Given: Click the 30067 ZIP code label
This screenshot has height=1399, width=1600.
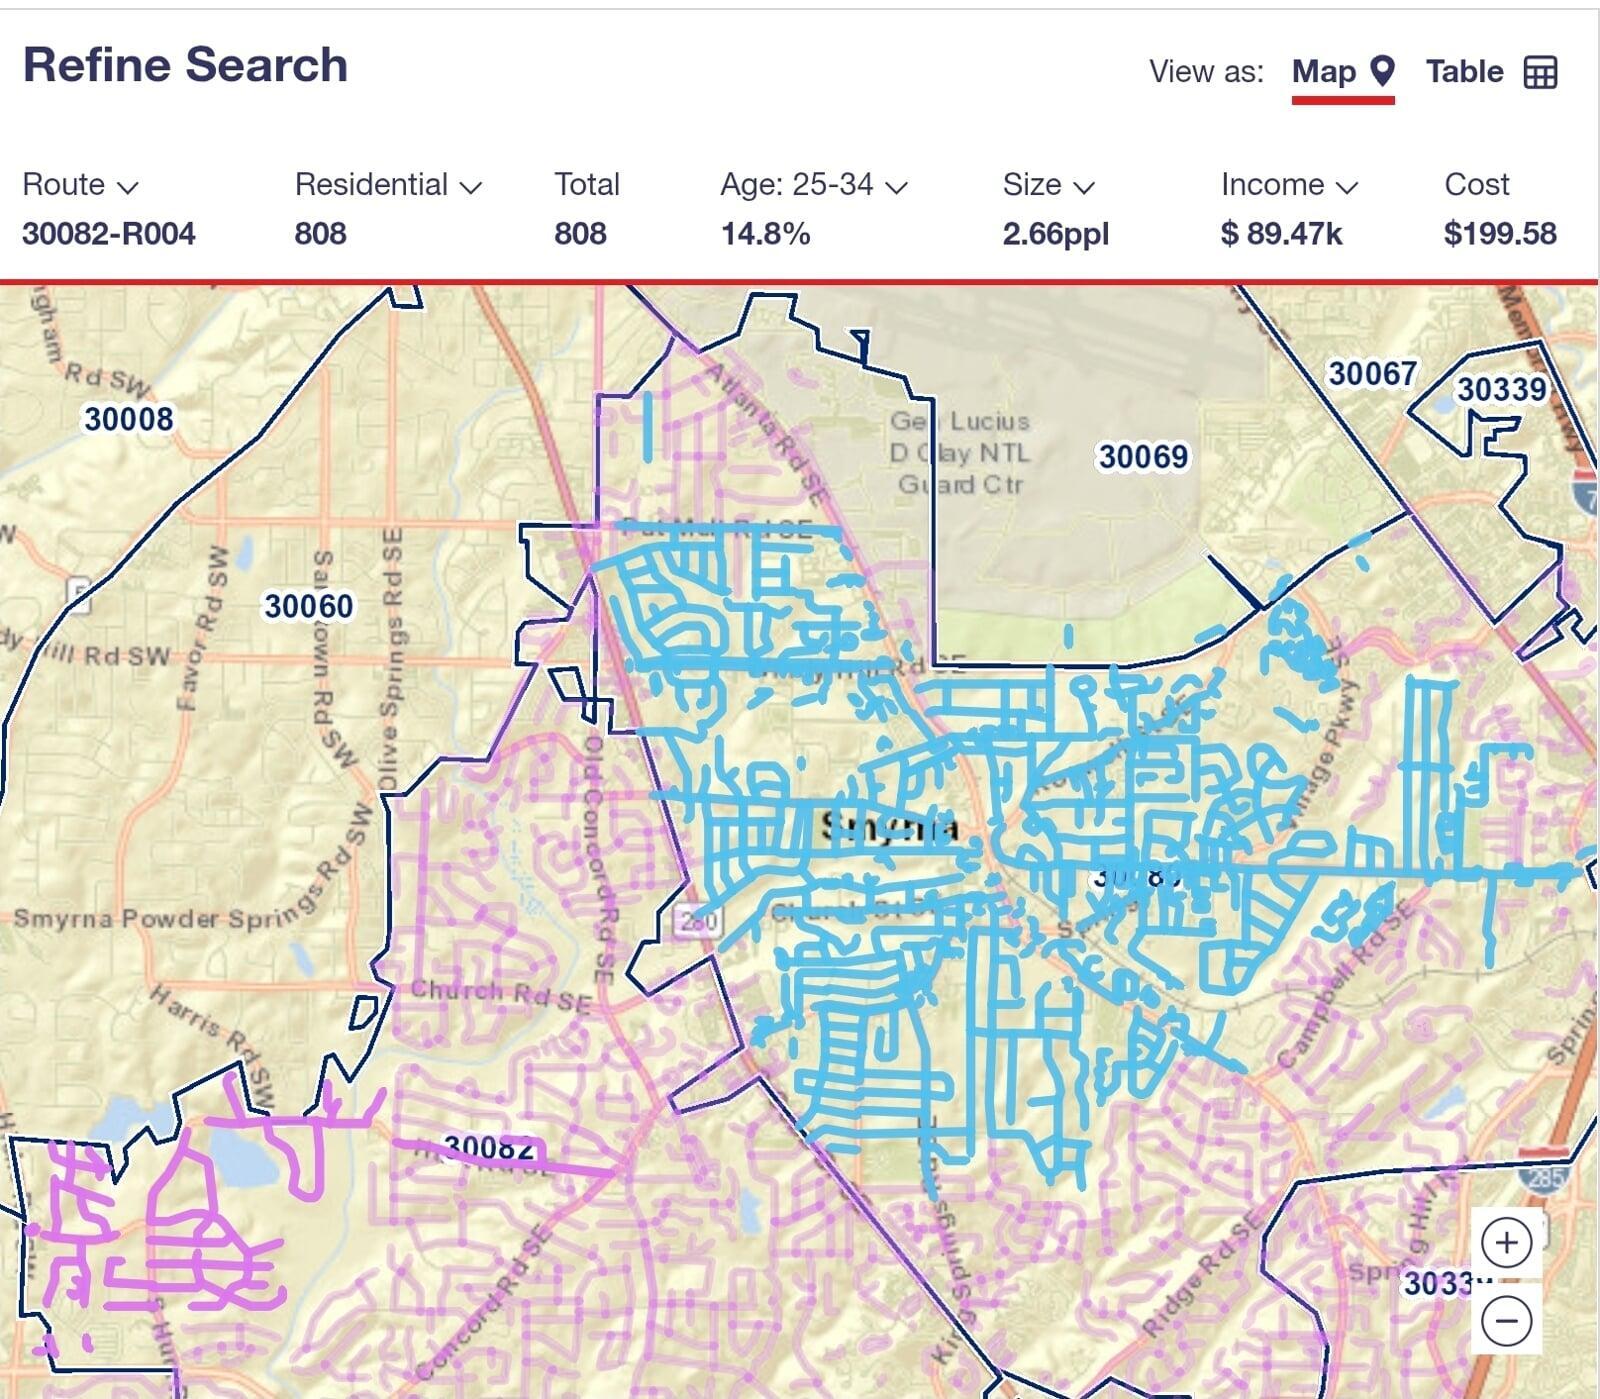Looking at the screenshot, I should click(1372, 373).
